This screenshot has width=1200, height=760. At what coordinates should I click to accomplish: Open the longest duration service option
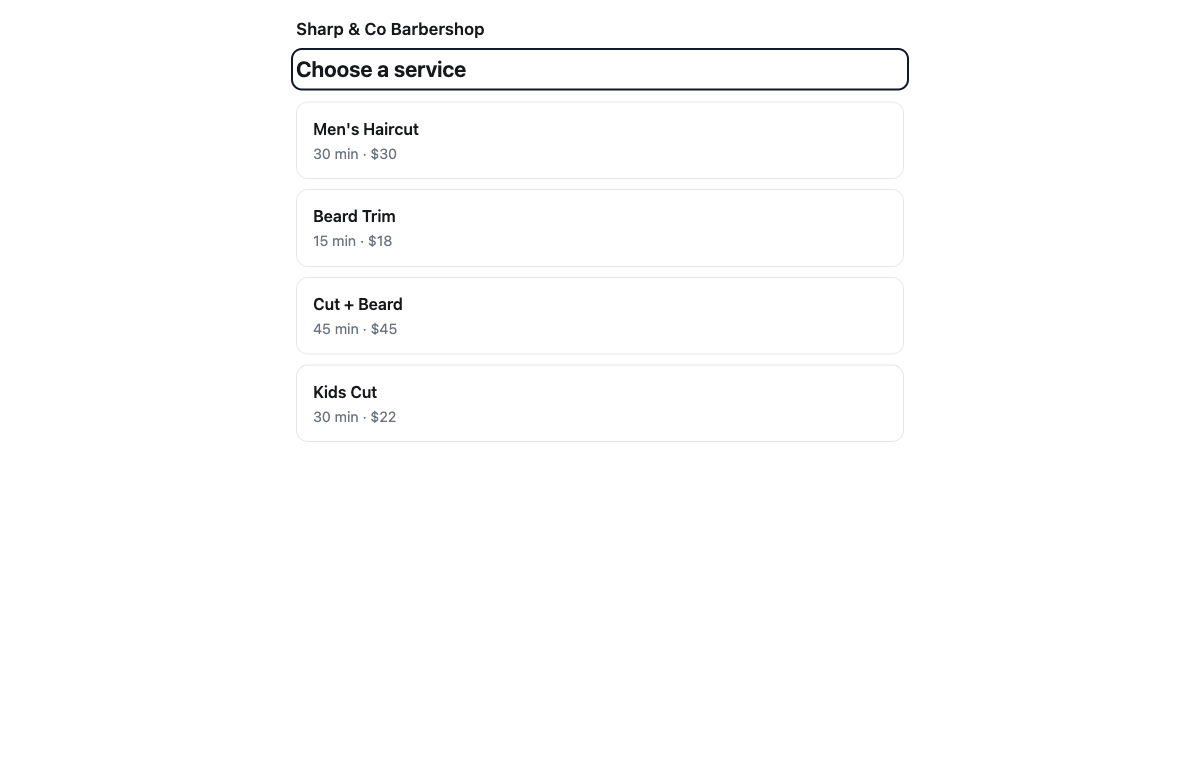click(600, 316)
